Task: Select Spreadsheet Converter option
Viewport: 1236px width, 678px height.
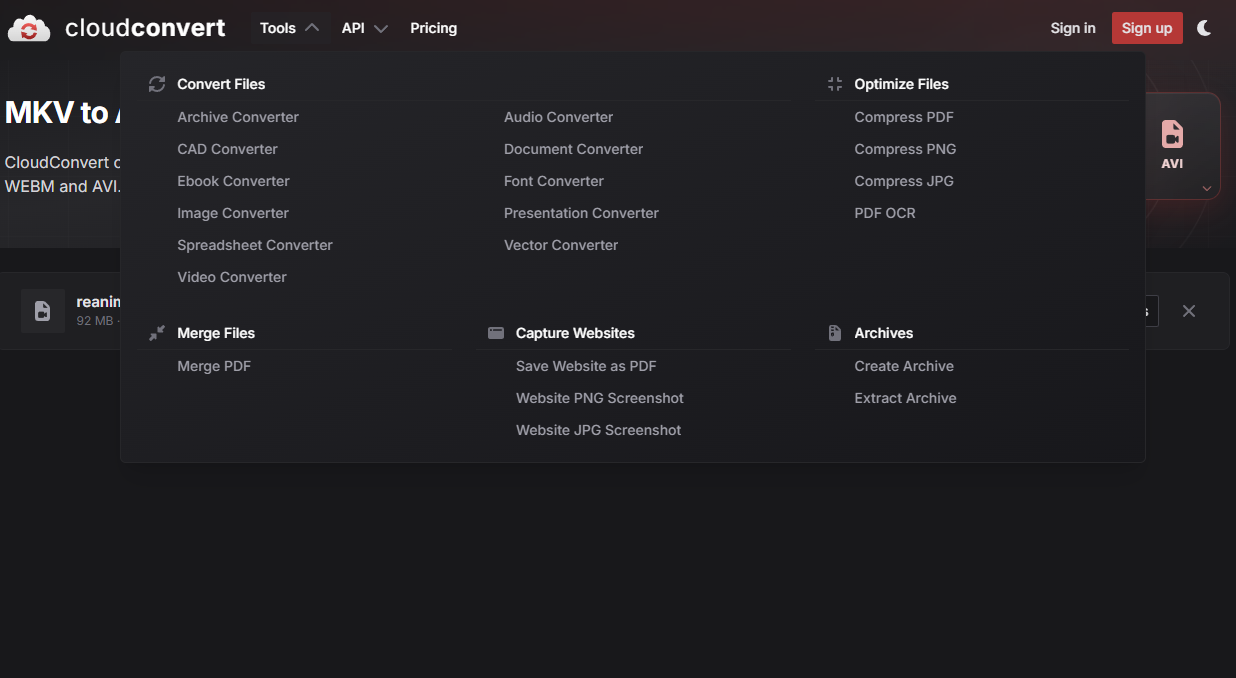Action: click(x=255, y=245)
